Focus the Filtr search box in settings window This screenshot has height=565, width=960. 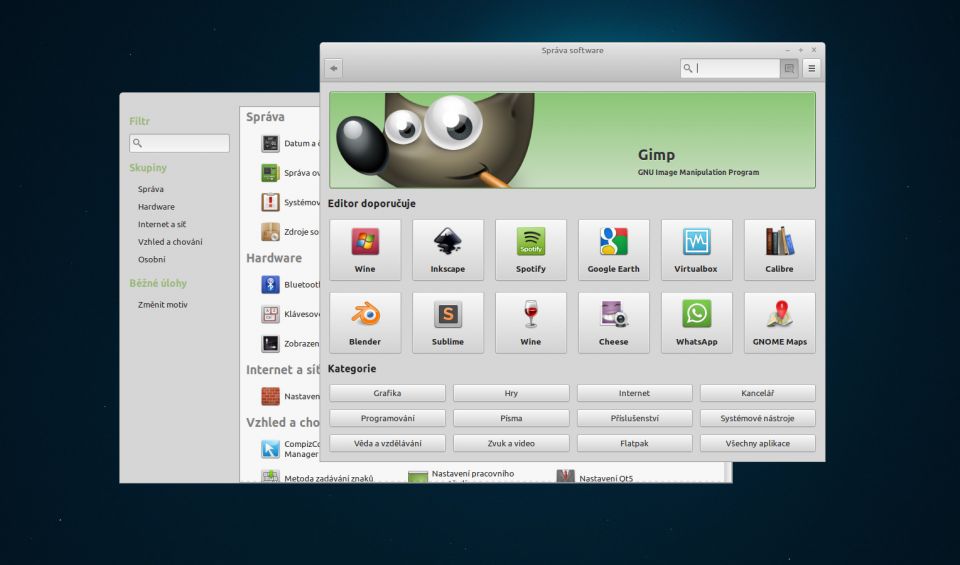(x=179, y=143)
